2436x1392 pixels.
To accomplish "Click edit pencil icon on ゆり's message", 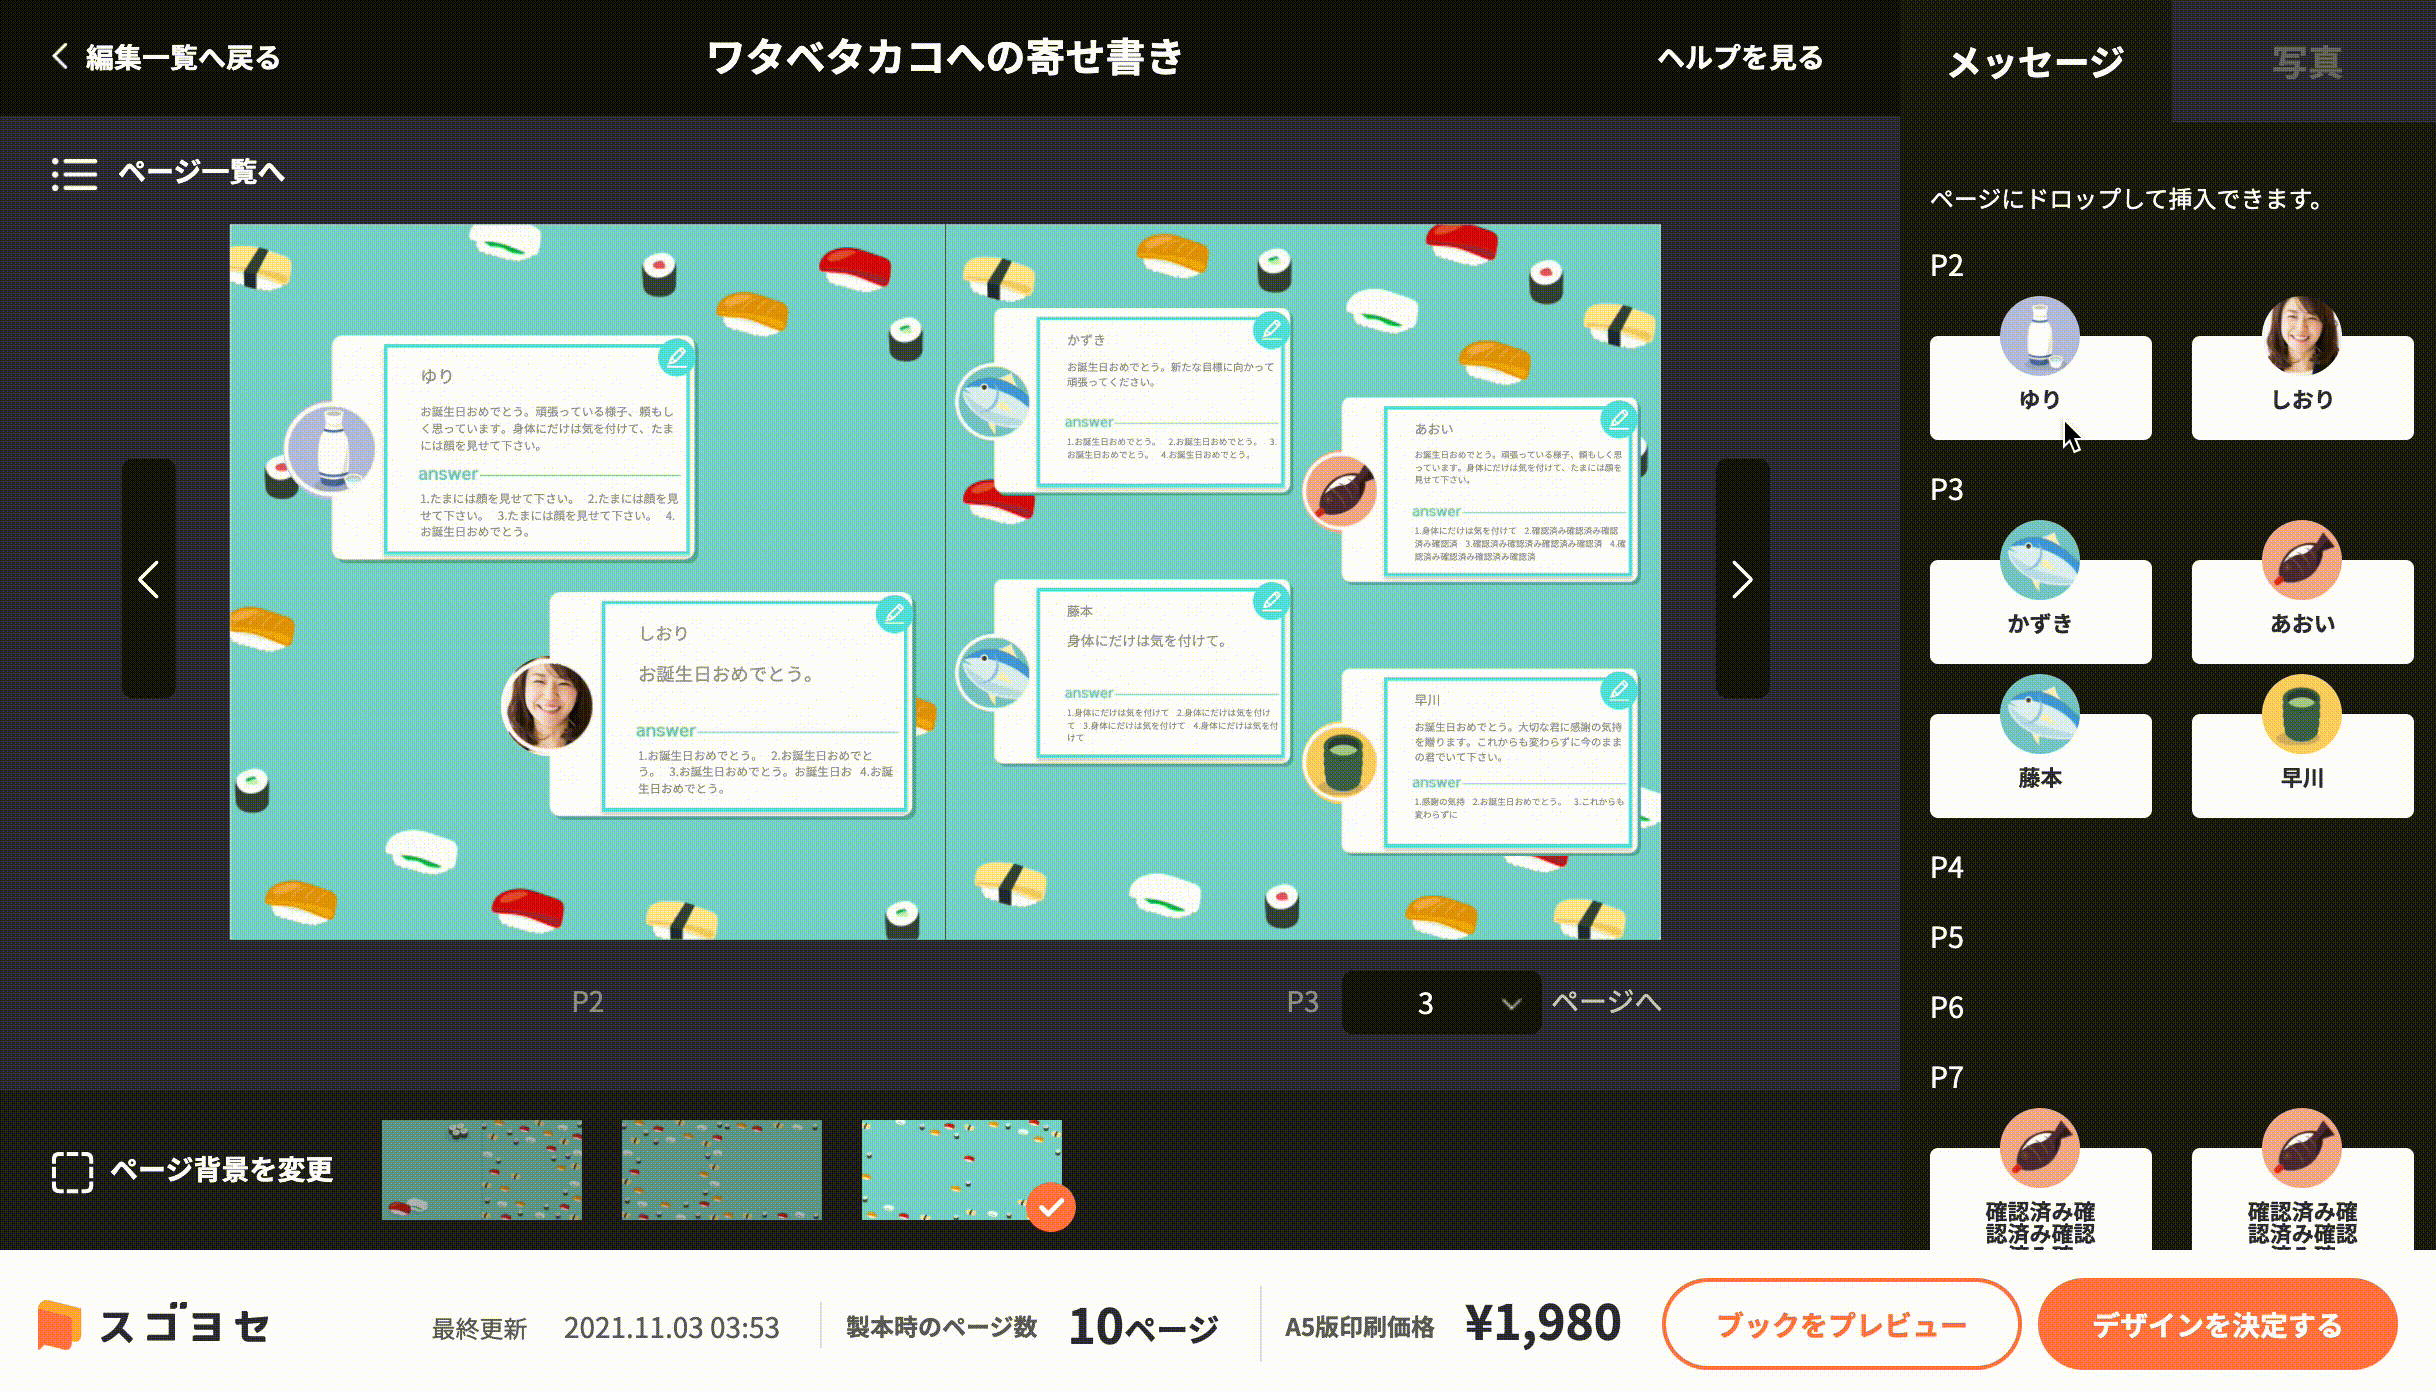I will [x=677, y=358].
